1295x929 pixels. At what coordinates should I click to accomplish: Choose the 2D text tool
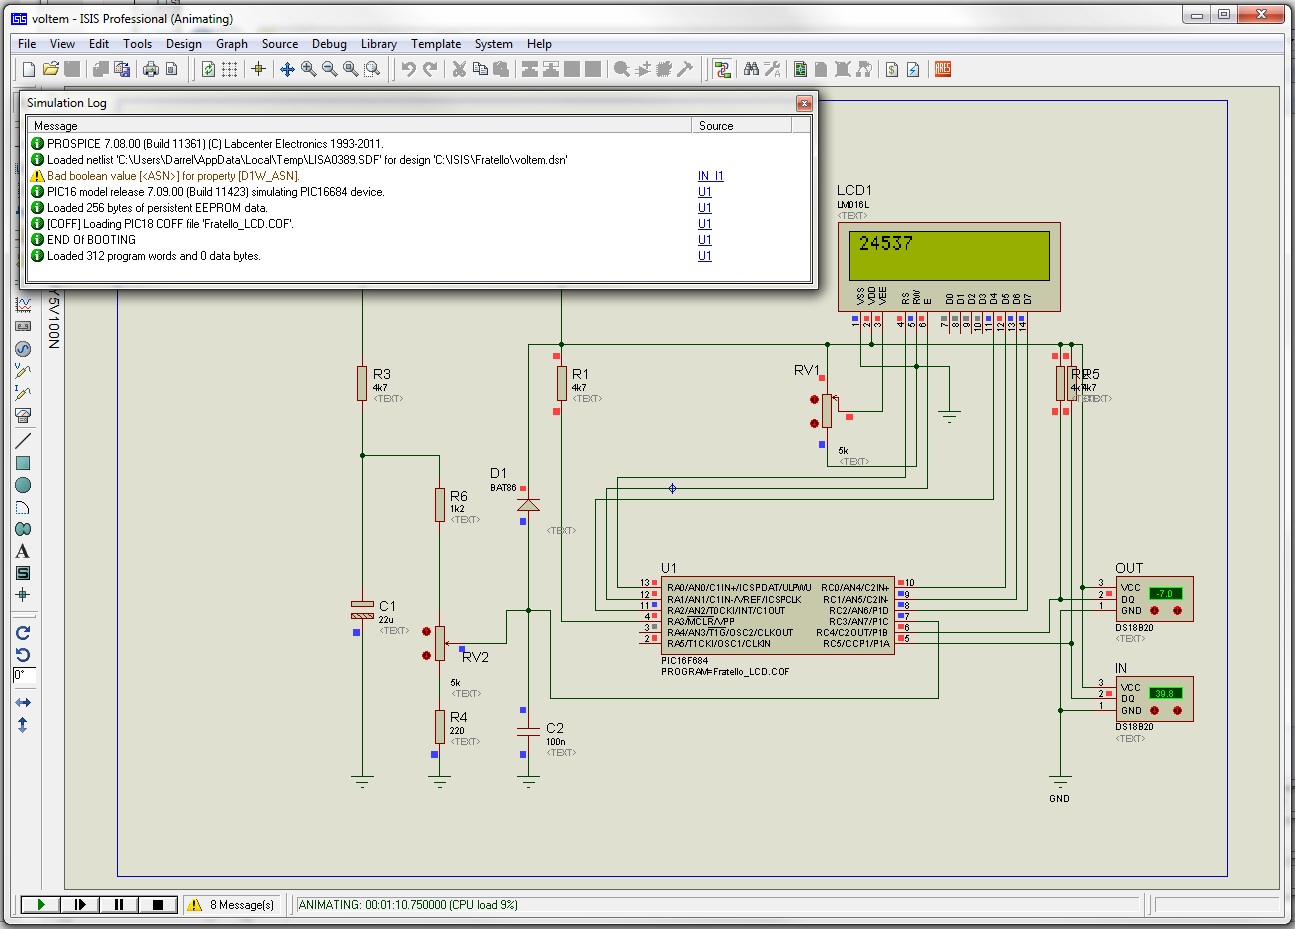pyautogui.click(x=23, y=551)
